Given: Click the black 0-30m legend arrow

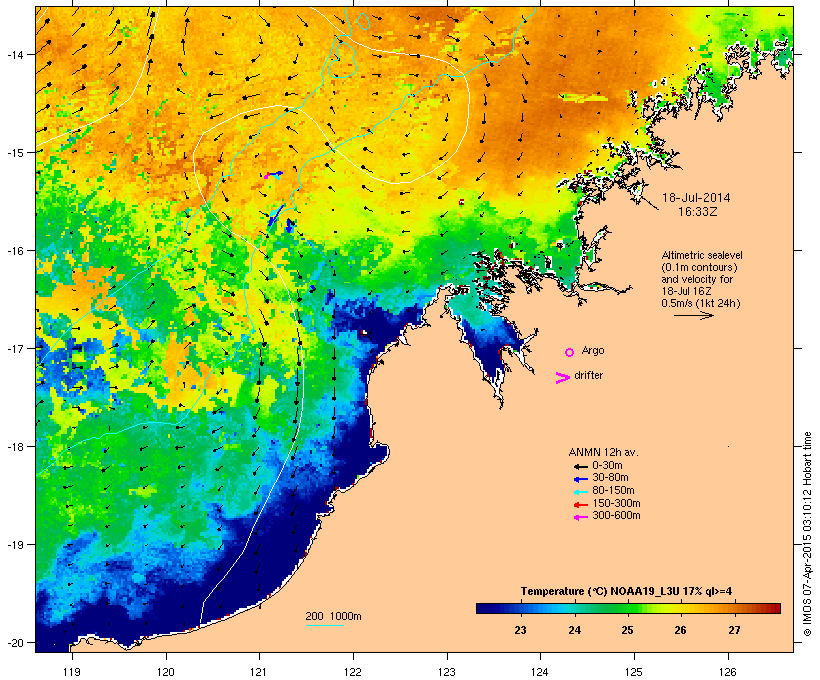Looking at the screenshot, I should [580, 466].
